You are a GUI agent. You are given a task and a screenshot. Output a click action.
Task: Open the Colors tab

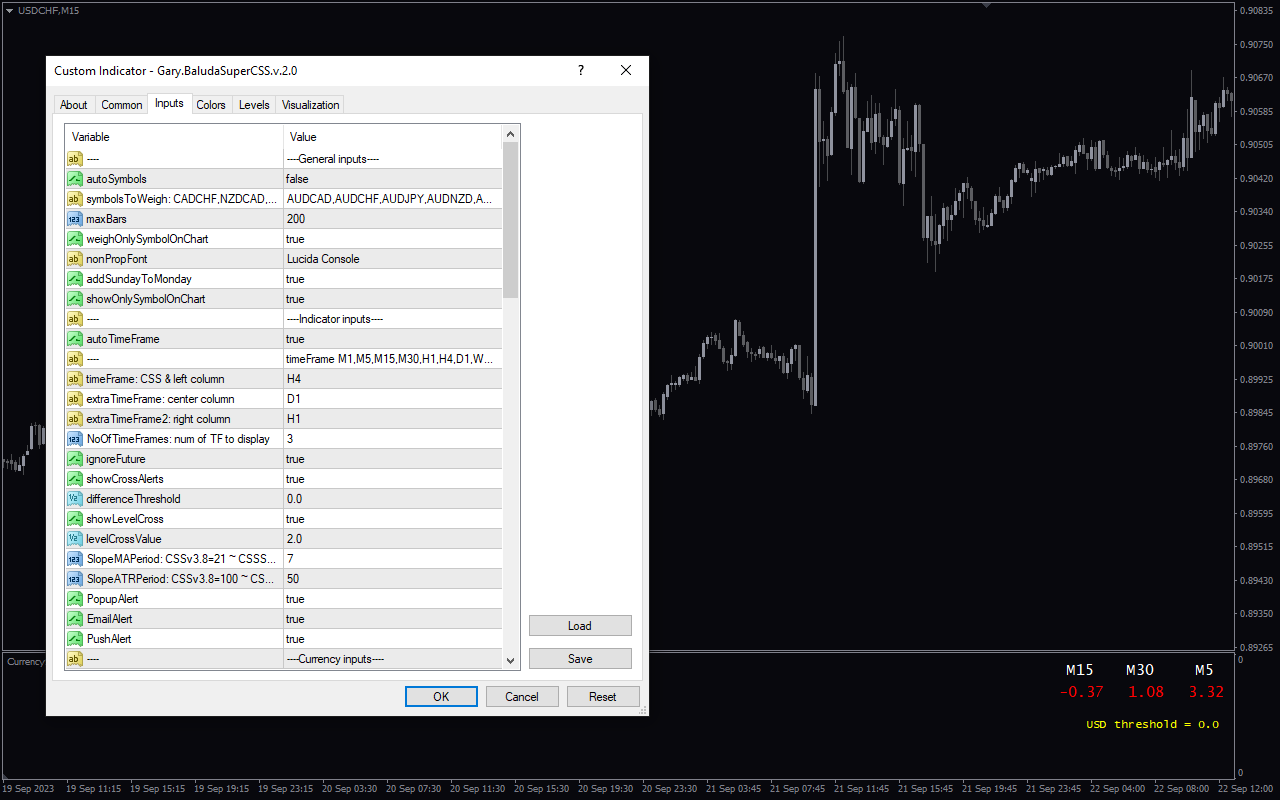tap(211, 105)
